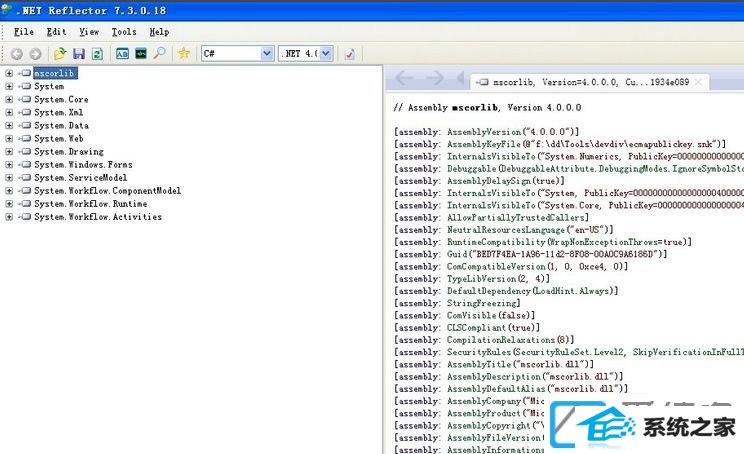This screenshot has width=744, height=454.
Task: Click the checkmark document icon in toolbar
Action: click(x=350, y=54)
